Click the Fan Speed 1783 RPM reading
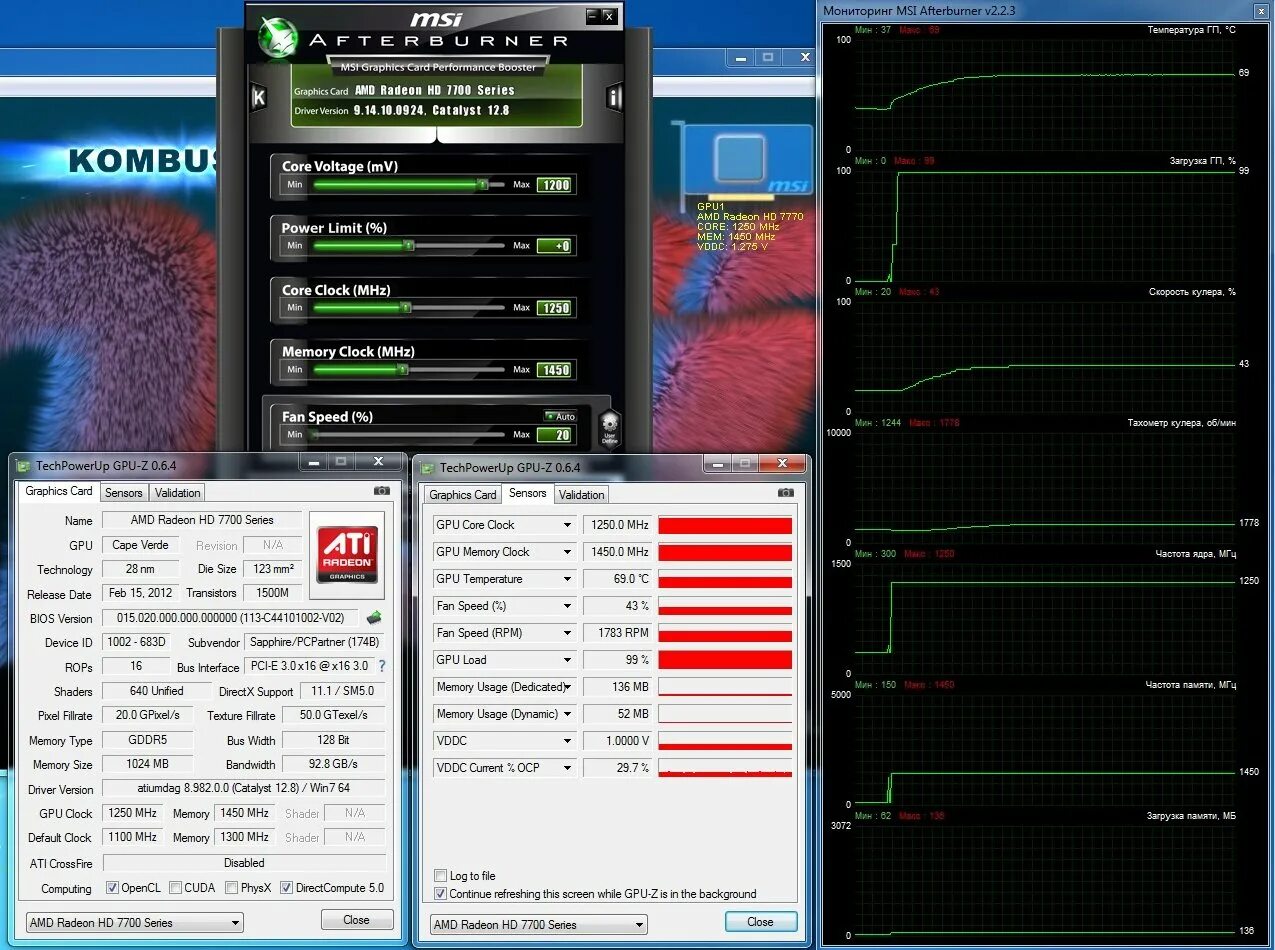The width and height of the screenshot is (1275, 950). point(617,633)
